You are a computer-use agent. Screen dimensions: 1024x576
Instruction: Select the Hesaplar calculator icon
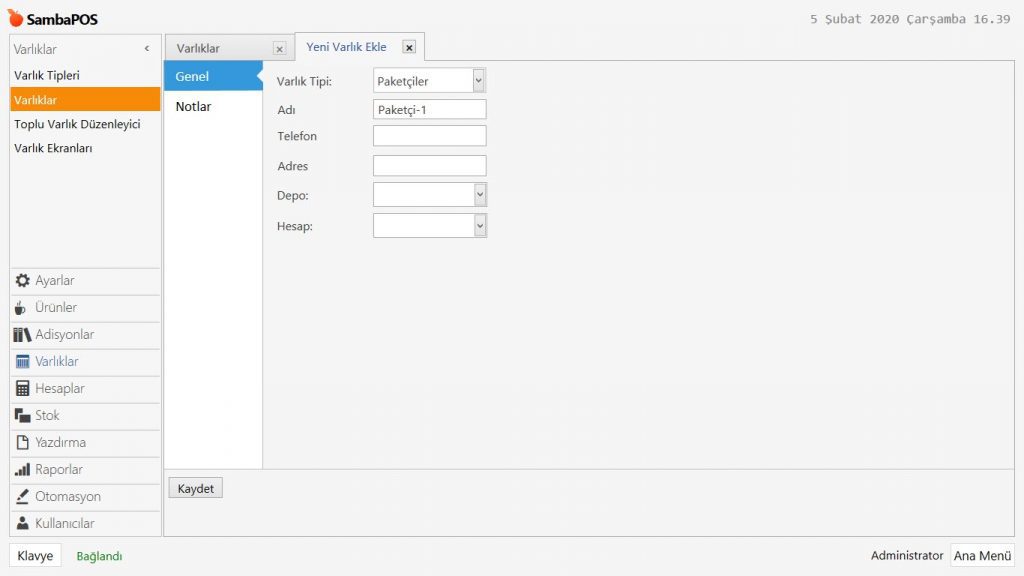[22, 389]
